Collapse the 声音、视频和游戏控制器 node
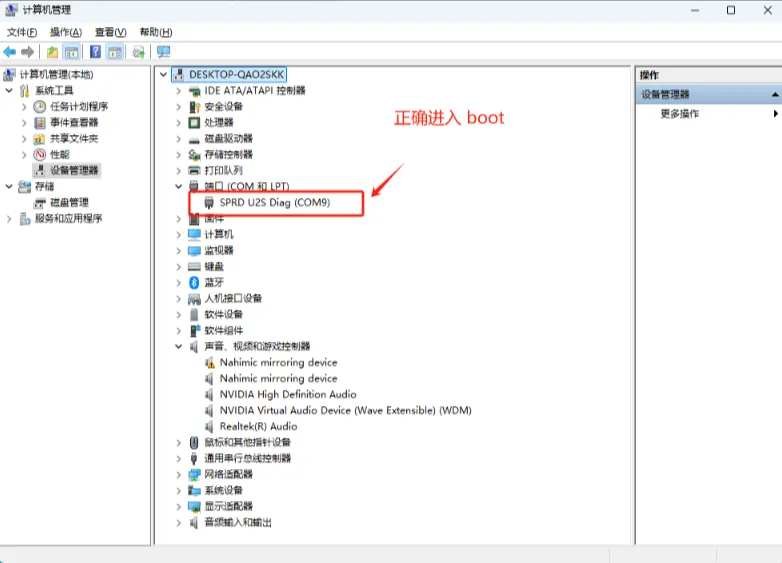This screenshot has height=563, width=782. 179,347
